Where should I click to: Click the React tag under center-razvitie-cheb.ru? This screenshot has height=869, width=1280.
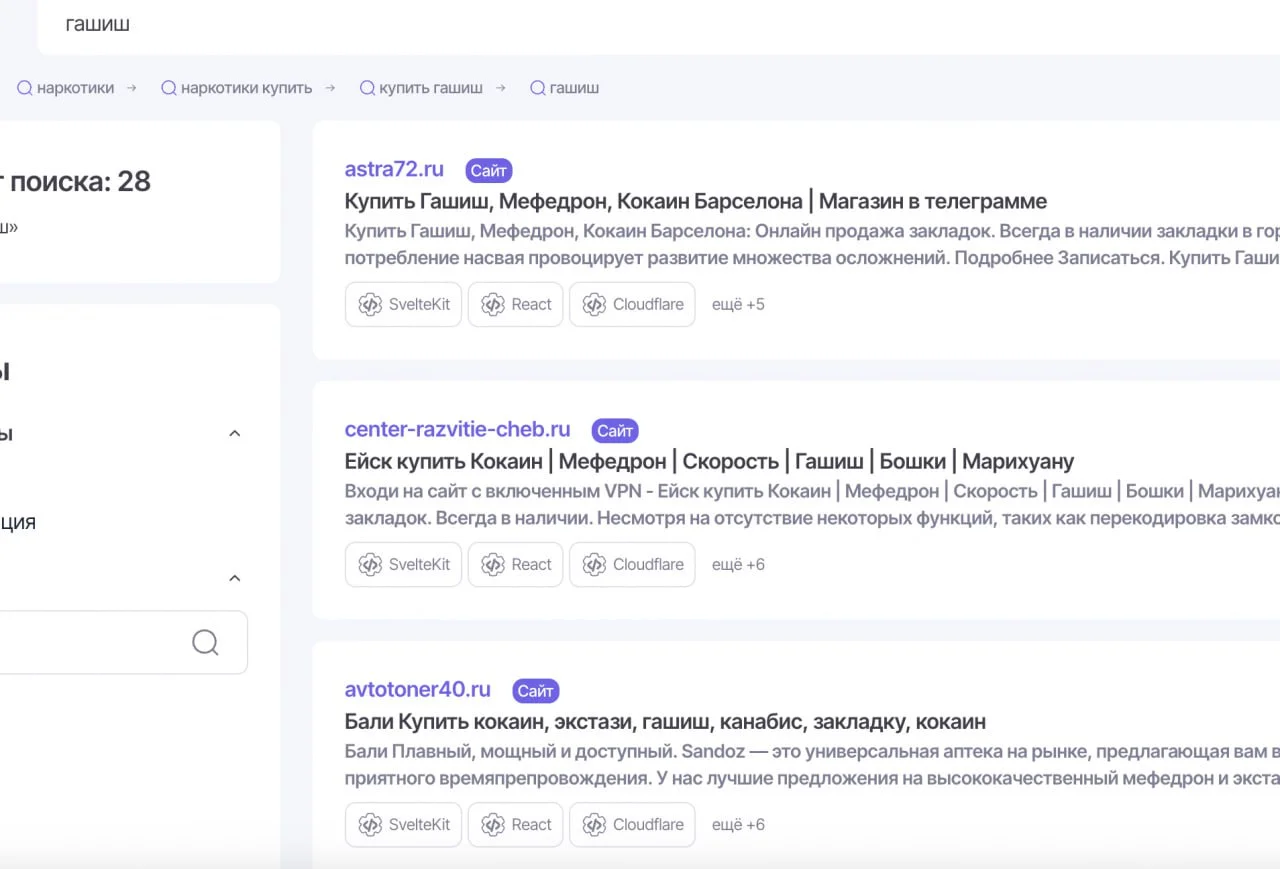point(515,564)
